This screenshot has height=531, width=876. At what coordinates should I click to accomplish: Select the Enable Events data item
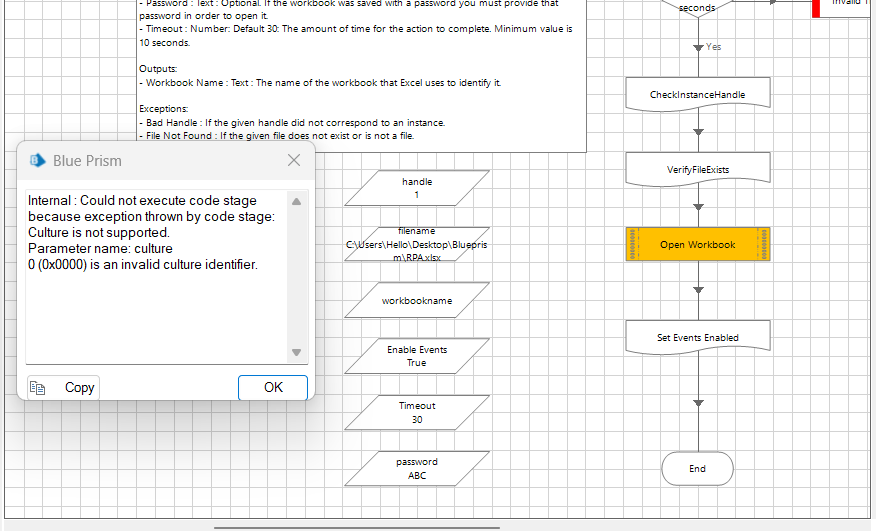pyautogui.click(x=417, y=356)
